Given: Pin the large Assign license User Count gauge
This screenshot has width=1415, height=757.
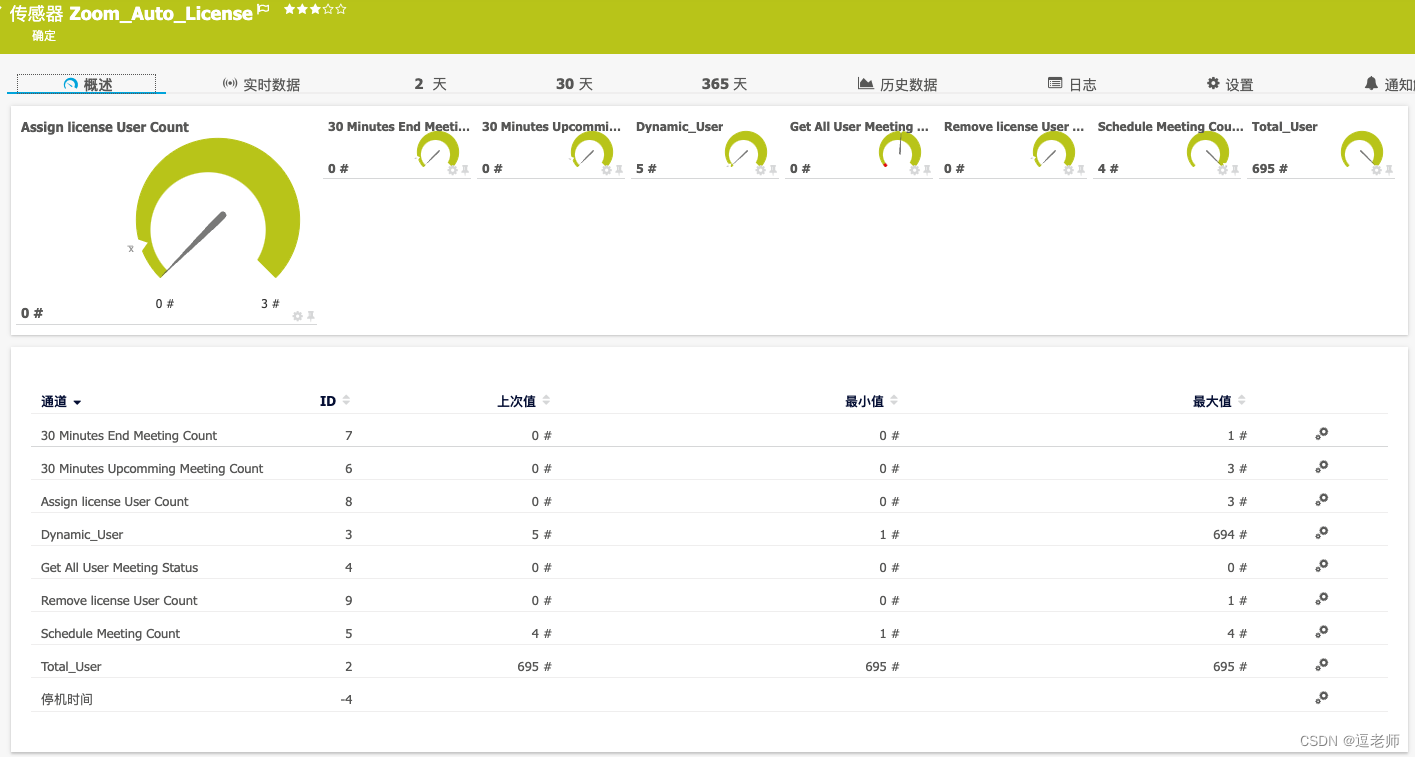Looking at the screenshot, I should click(311, 316).
